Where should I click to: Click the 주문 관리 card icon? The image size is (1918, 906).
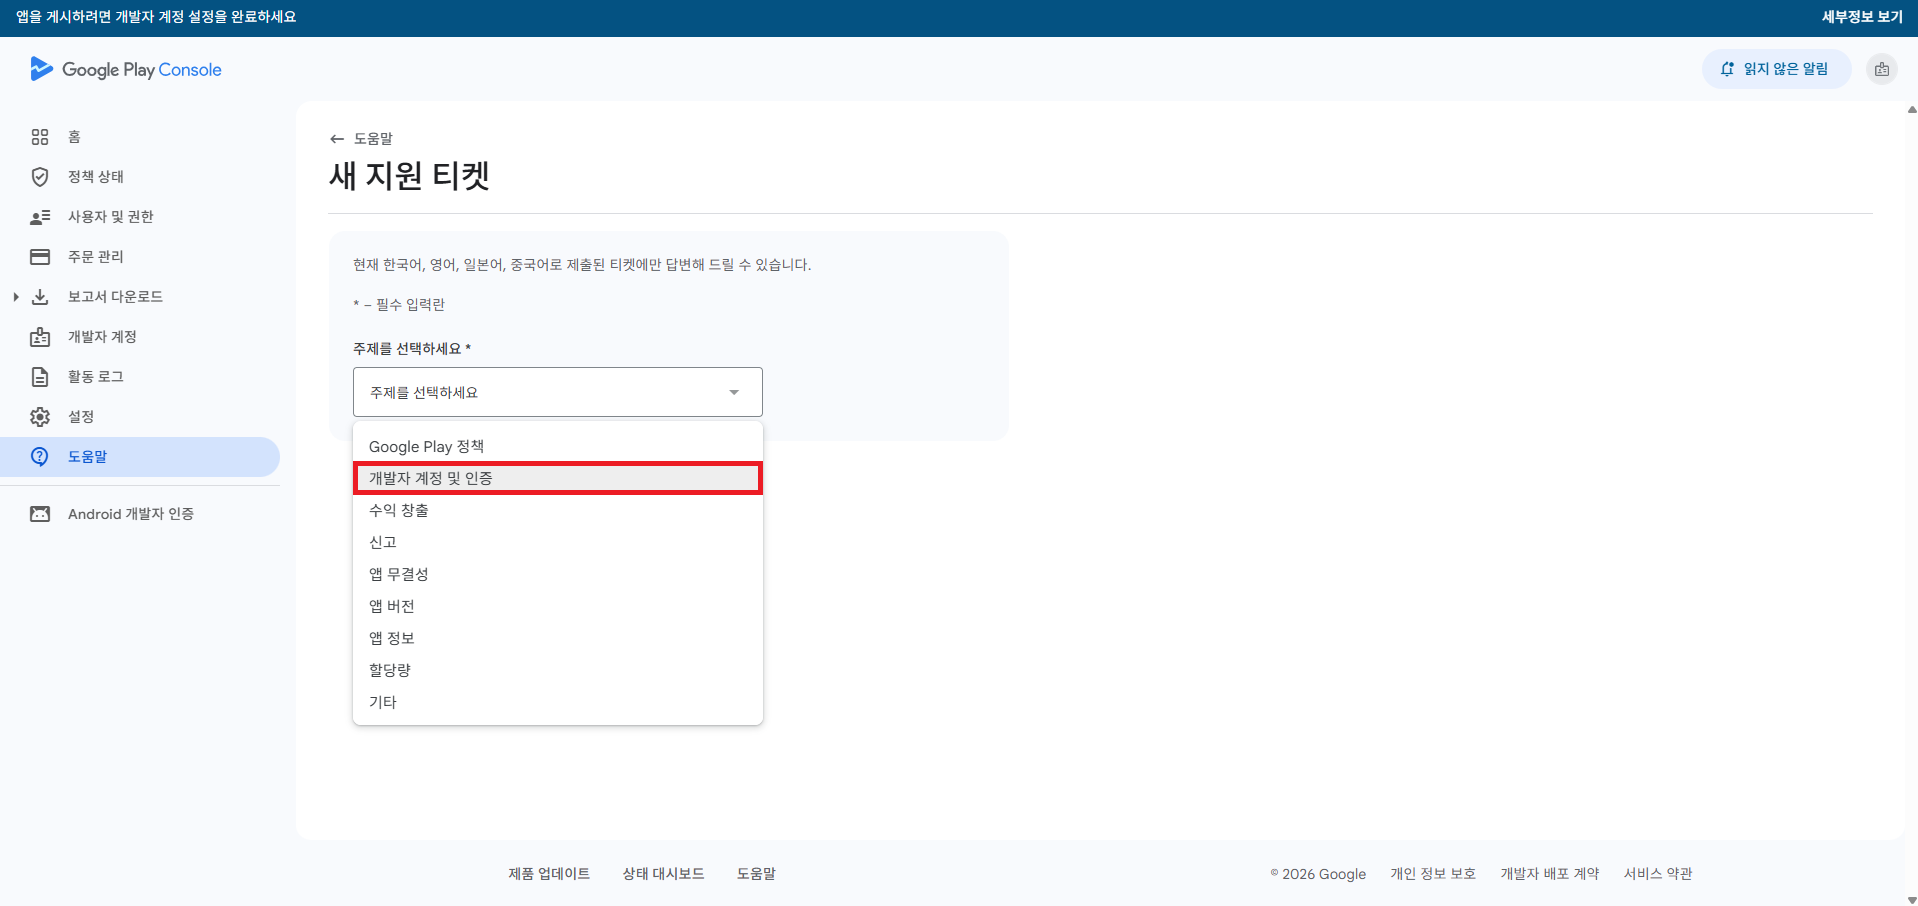pyautogui.click(x=40, y=257)
